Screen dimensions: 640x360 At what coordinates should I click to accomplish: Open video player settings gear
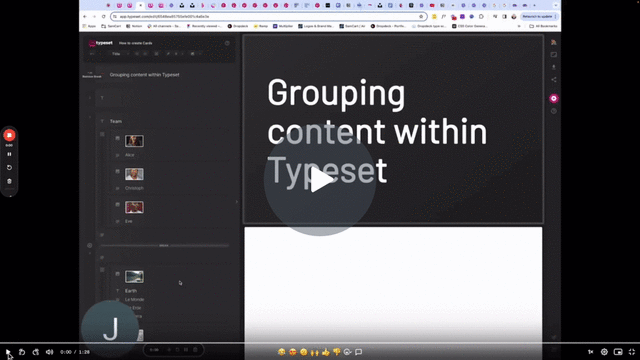click(x=604, y=352)
